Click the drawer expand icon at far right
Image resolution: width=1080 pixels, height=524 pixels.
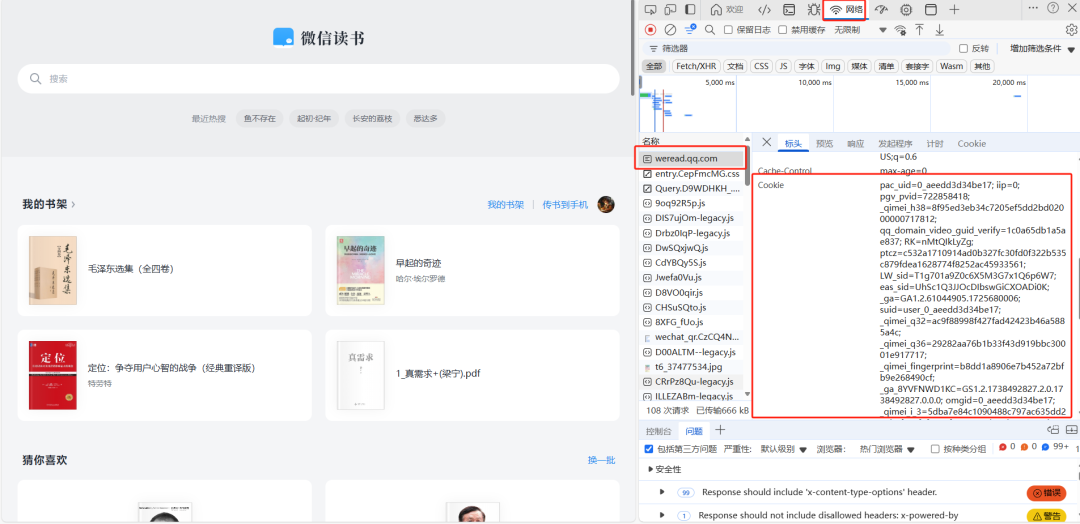[1072, 430]
